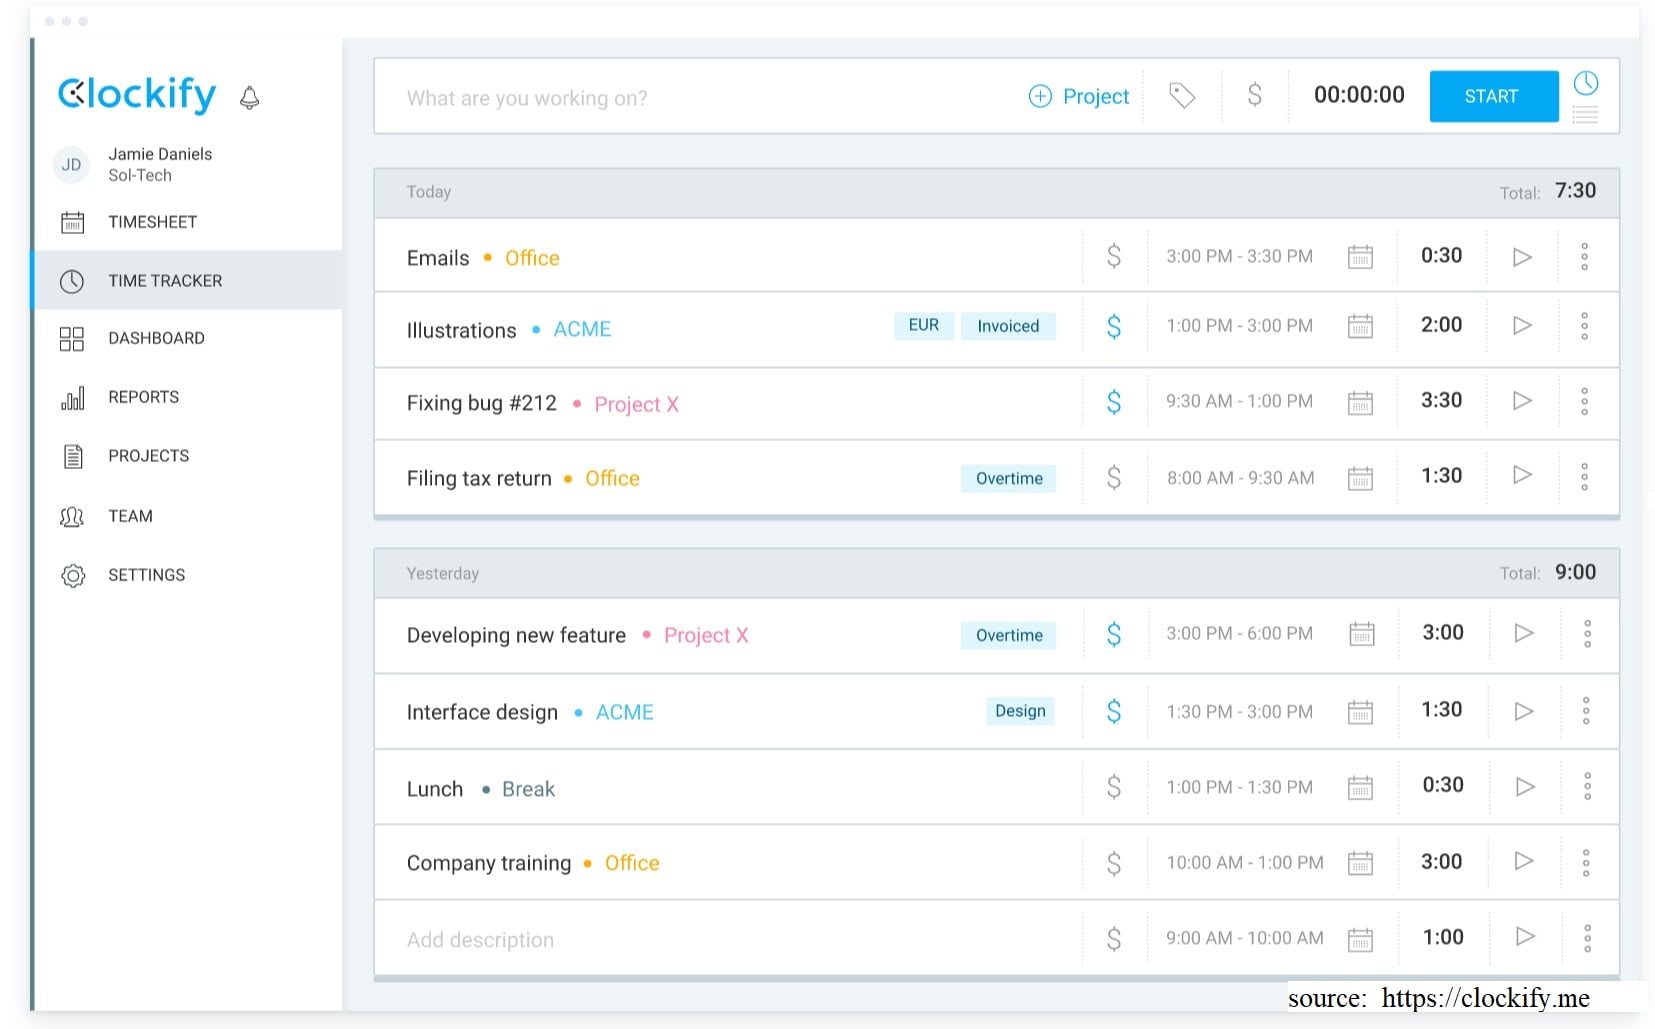Click the Timesheet calendar icon in sidebar

[x=72, y=222]
